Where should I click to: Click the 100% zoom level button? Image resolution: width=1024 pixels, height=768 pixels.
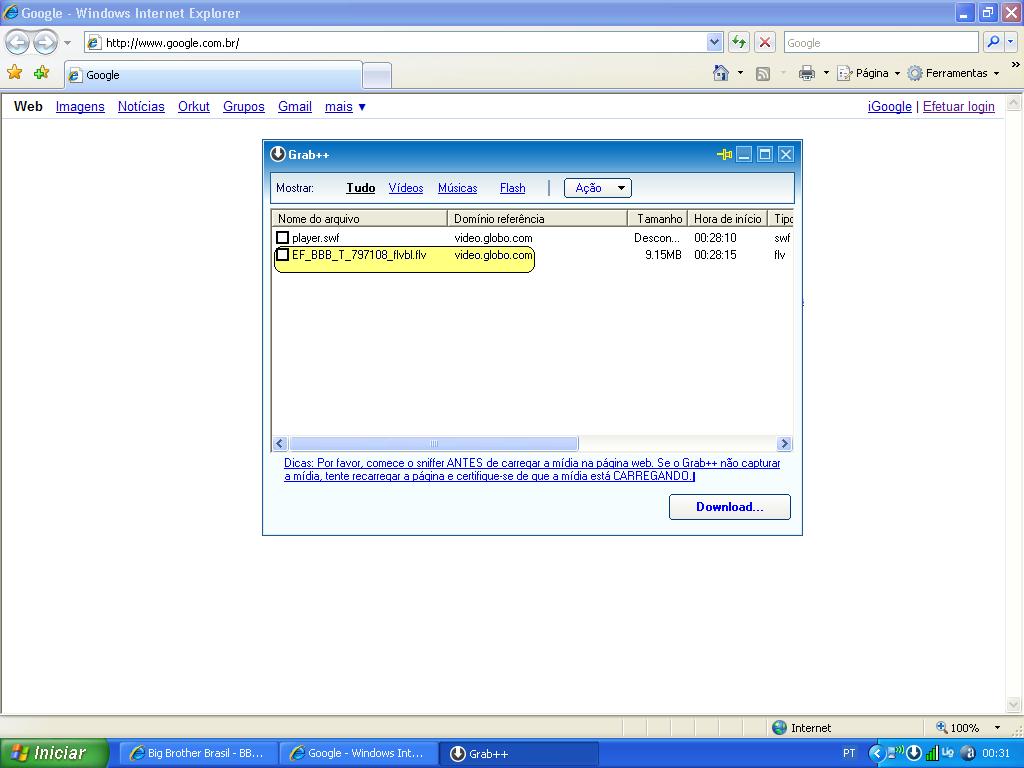click(x=957, y=728)
